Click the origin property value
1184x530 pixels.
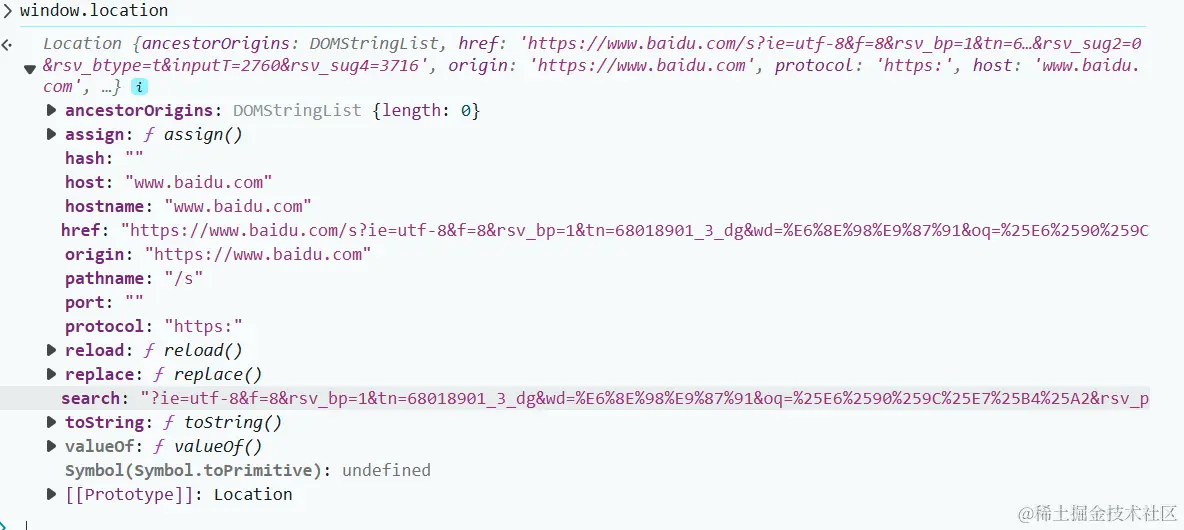pyautogui.click(x=257, y=254)
